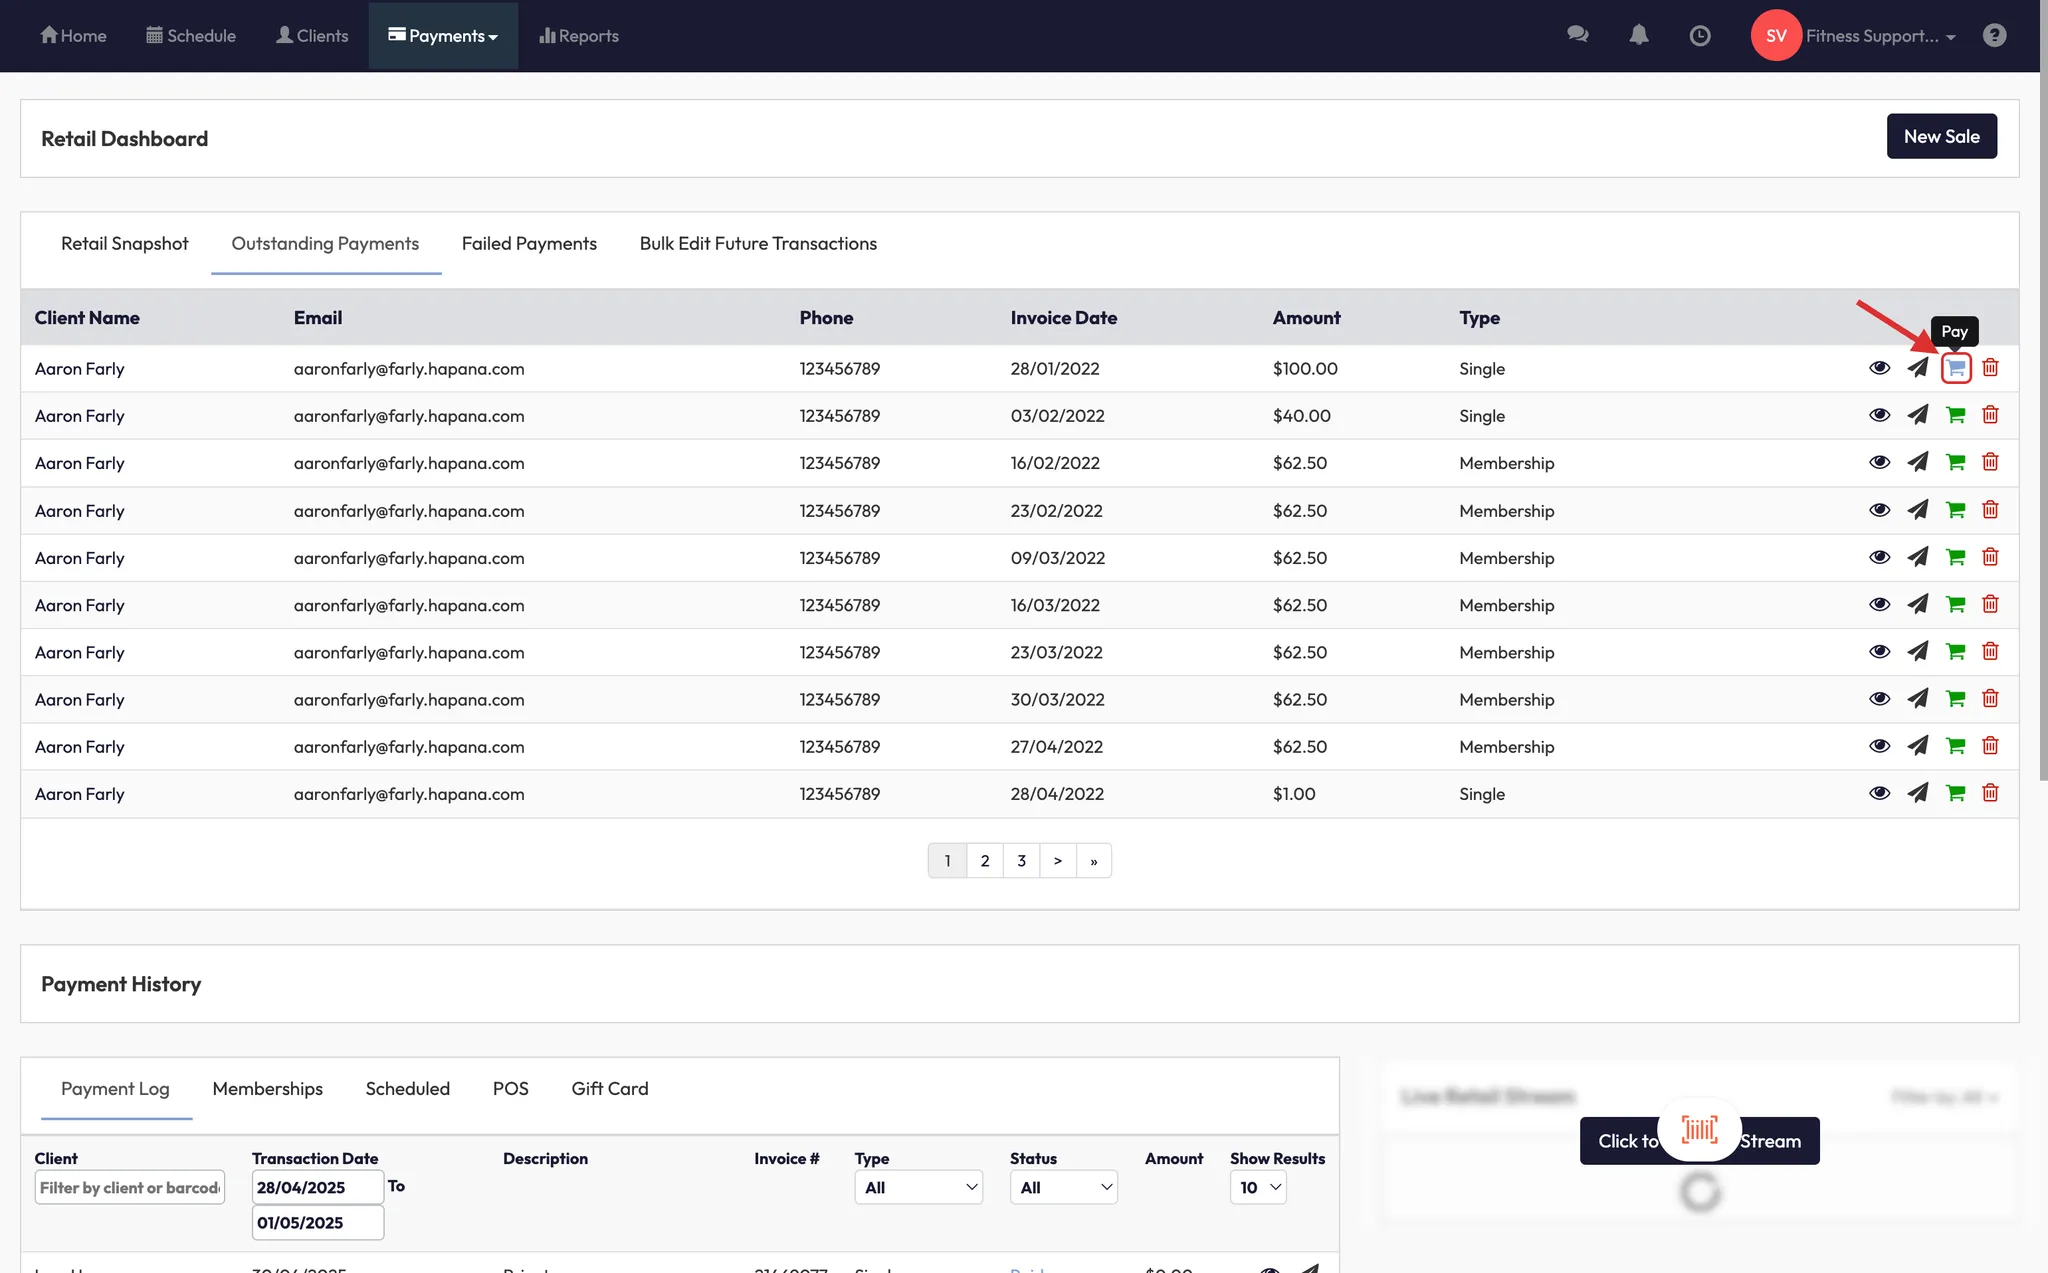View the 27/04/2022 invoice using eye icon
Image resolution: width=2048 pixels, height=1273 pixels.
point(1879,746)
